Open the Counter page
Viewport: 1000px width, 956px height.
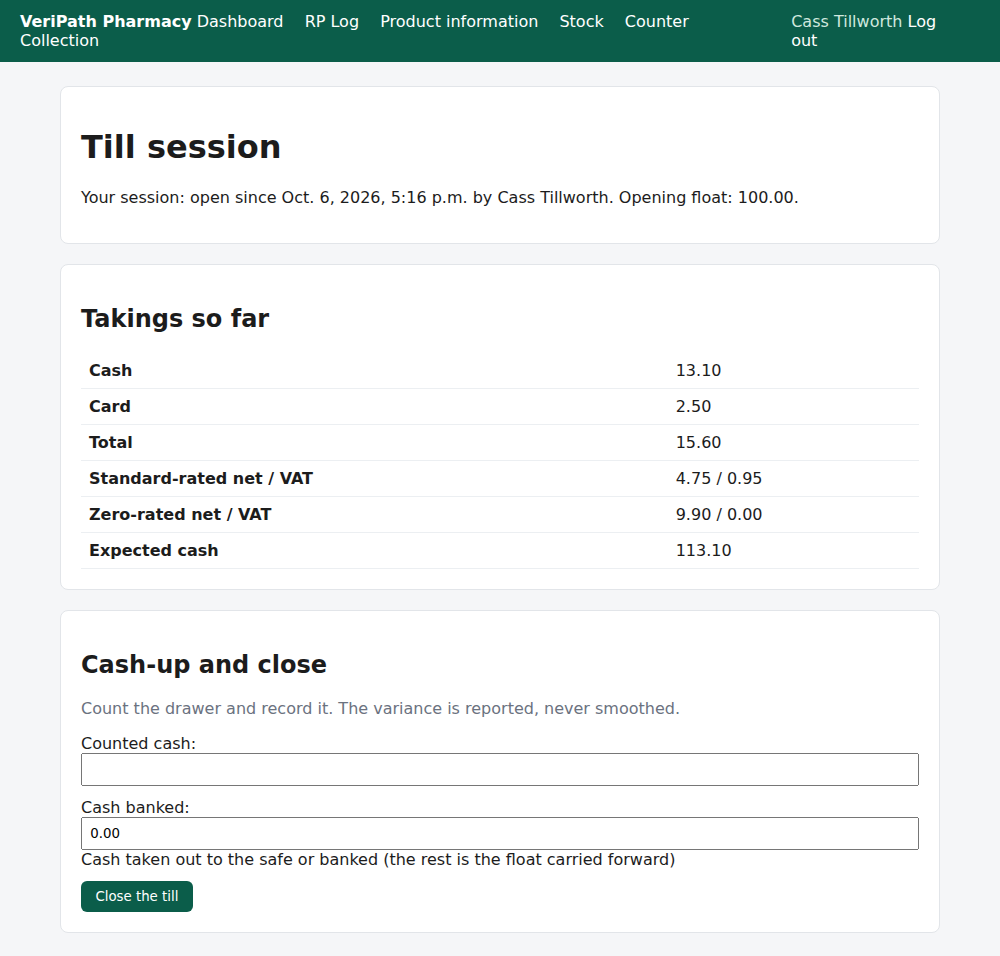point(657,21)
